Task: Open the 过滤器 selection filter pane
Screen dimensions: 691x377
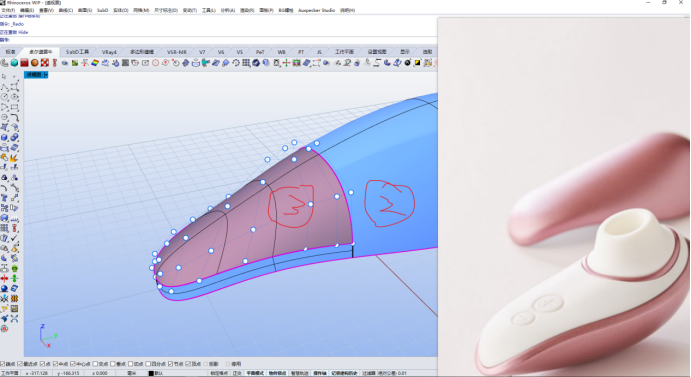Action: [368, 373]
